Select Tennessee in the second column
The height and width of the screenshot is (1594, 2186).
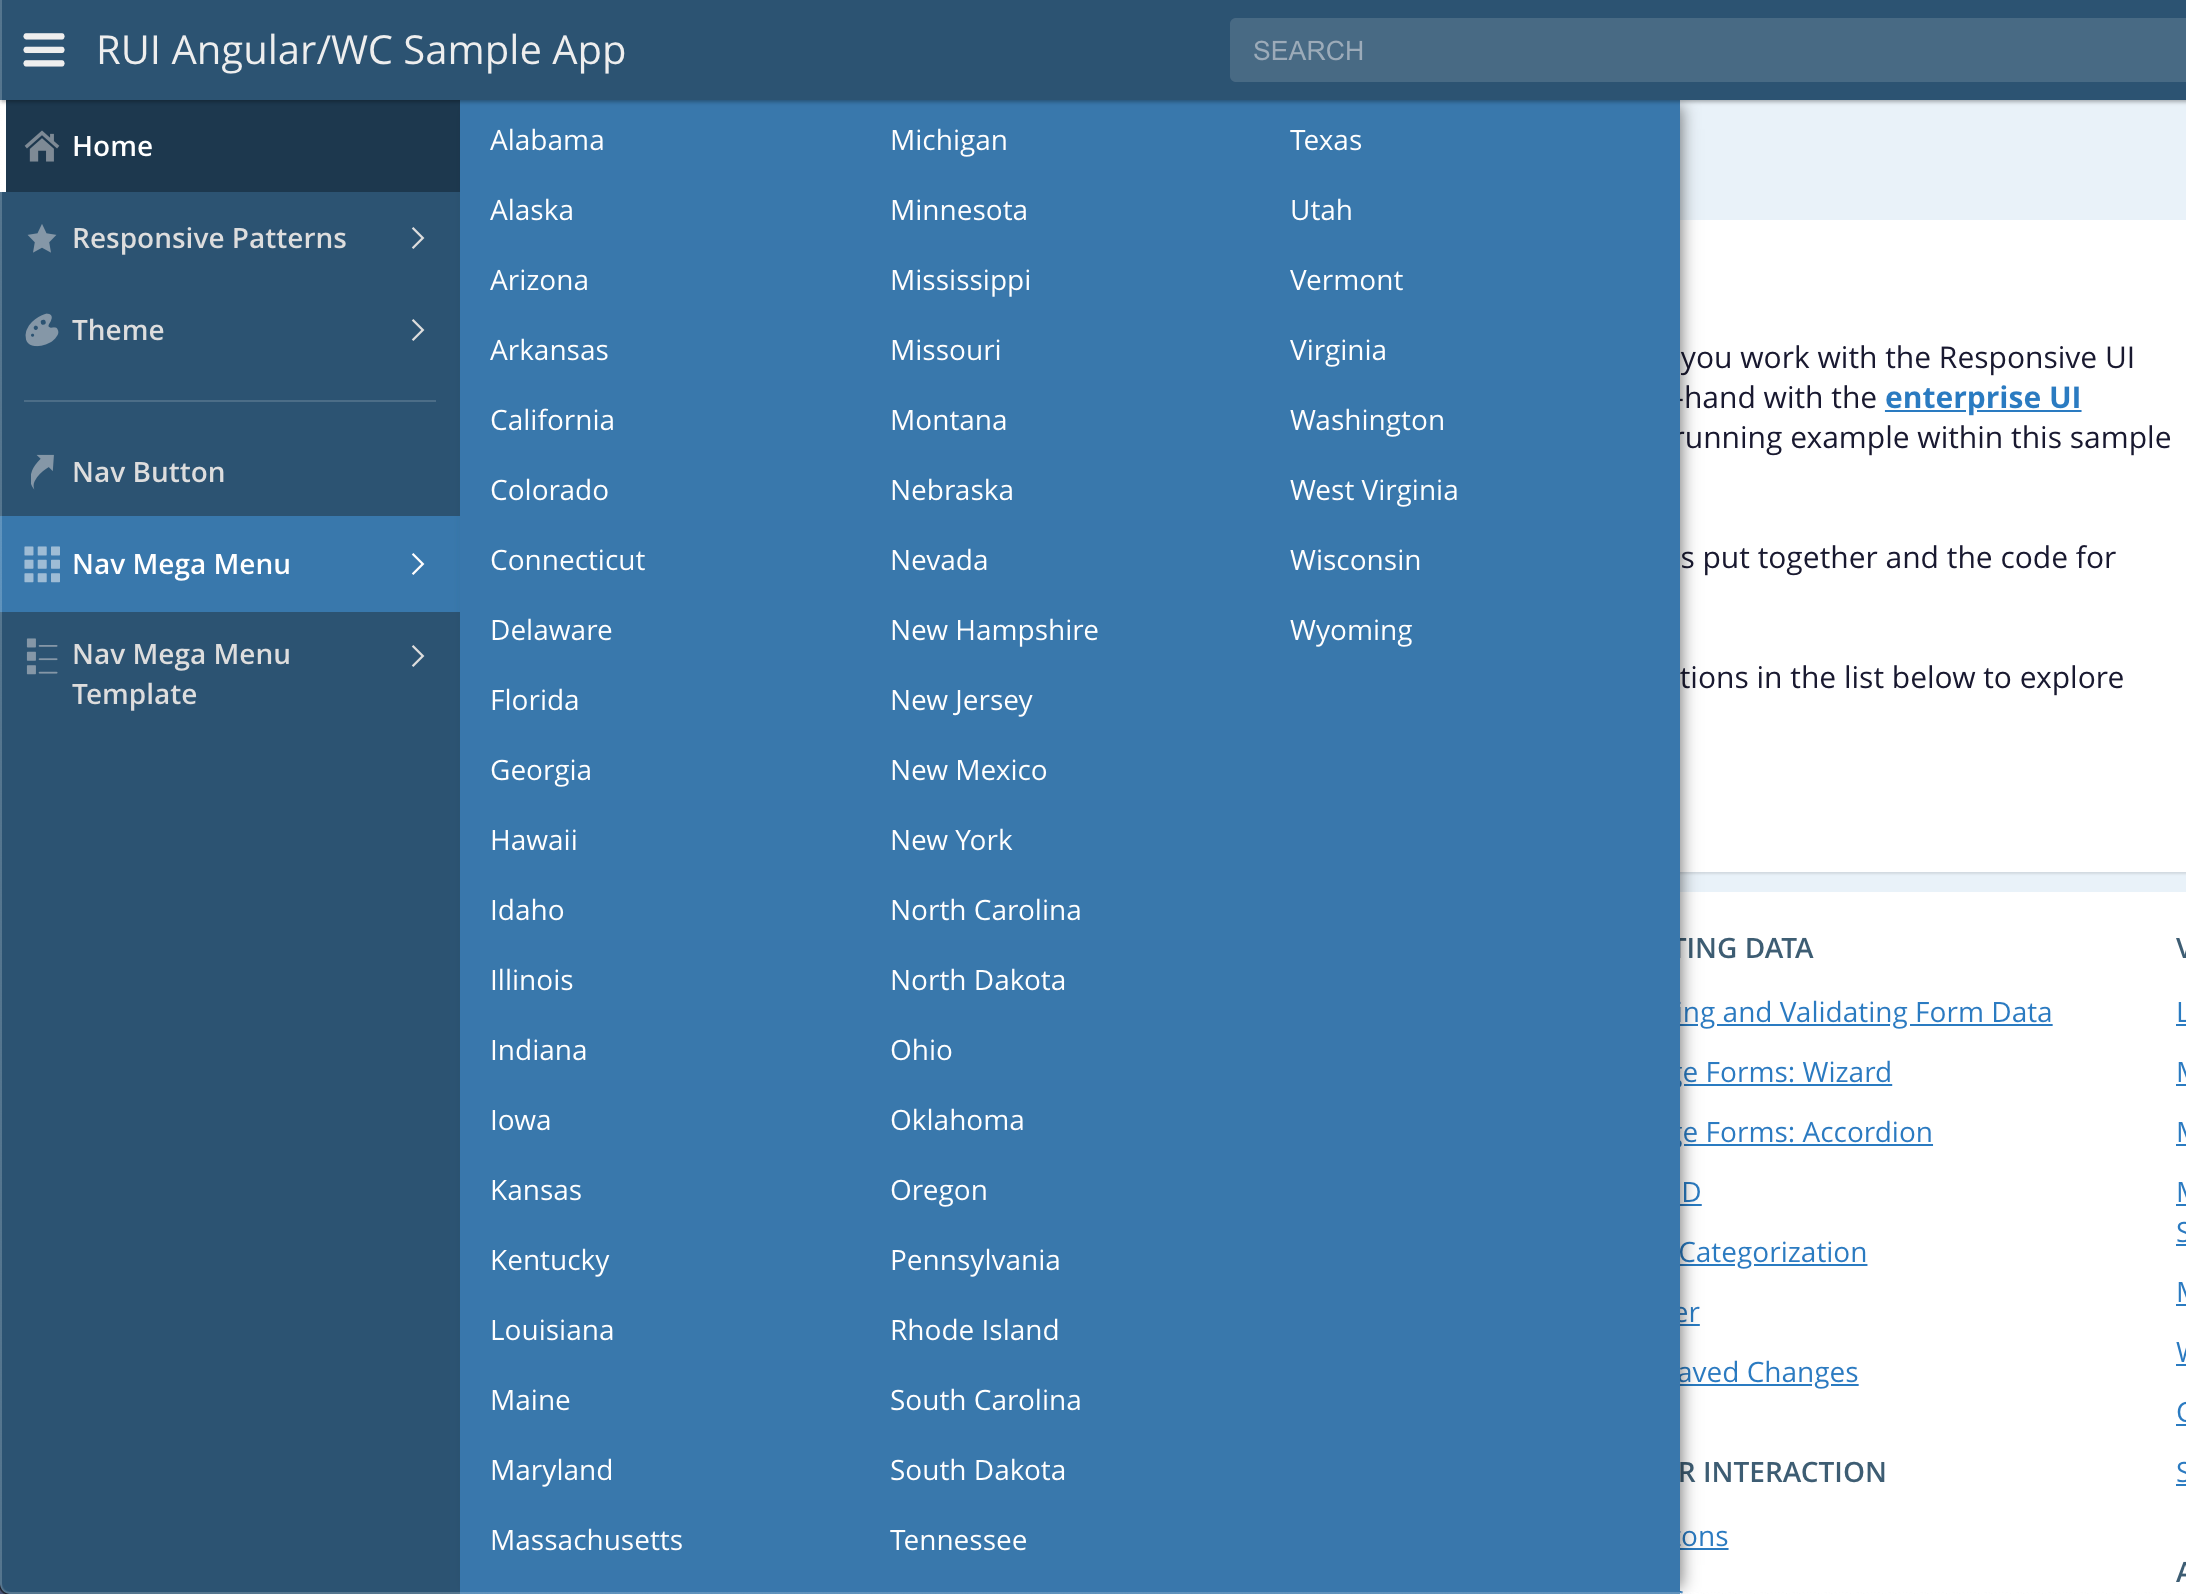[958, 1540]
